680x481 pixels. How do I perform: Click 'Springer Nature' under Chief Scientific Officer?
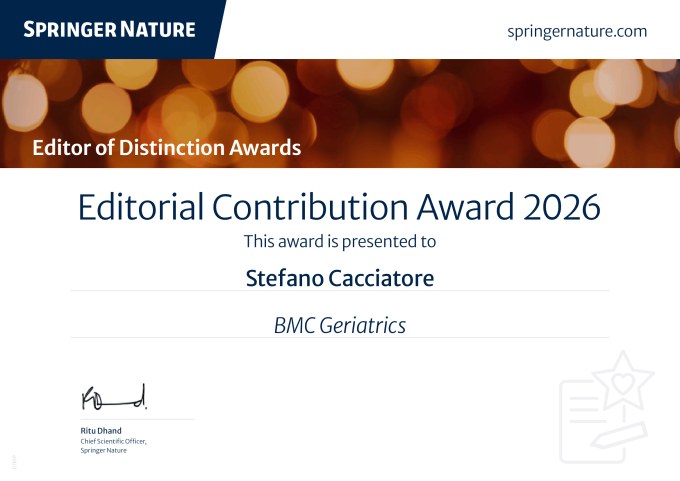coord(103,450)
